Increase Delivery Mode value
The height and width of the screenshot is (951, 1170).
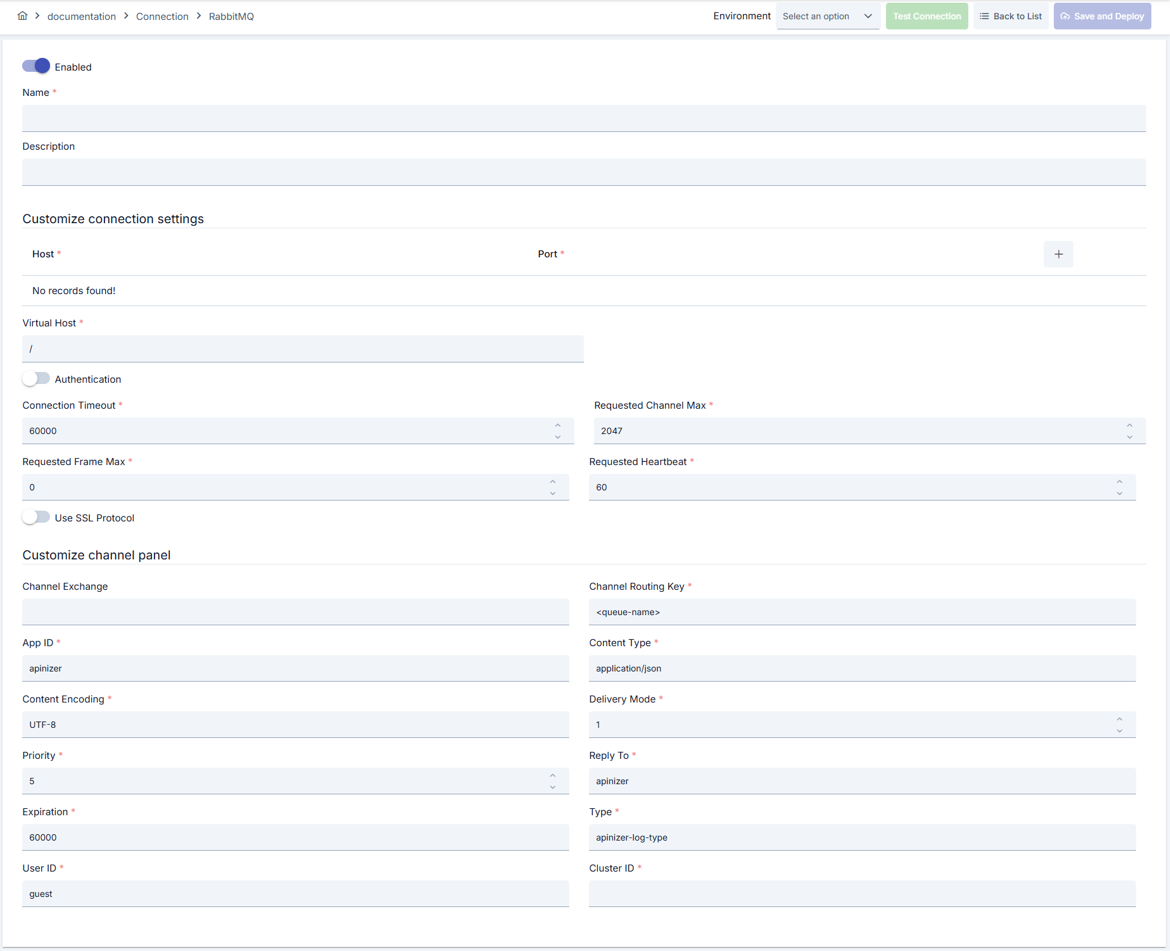(x=1119, y=719)
